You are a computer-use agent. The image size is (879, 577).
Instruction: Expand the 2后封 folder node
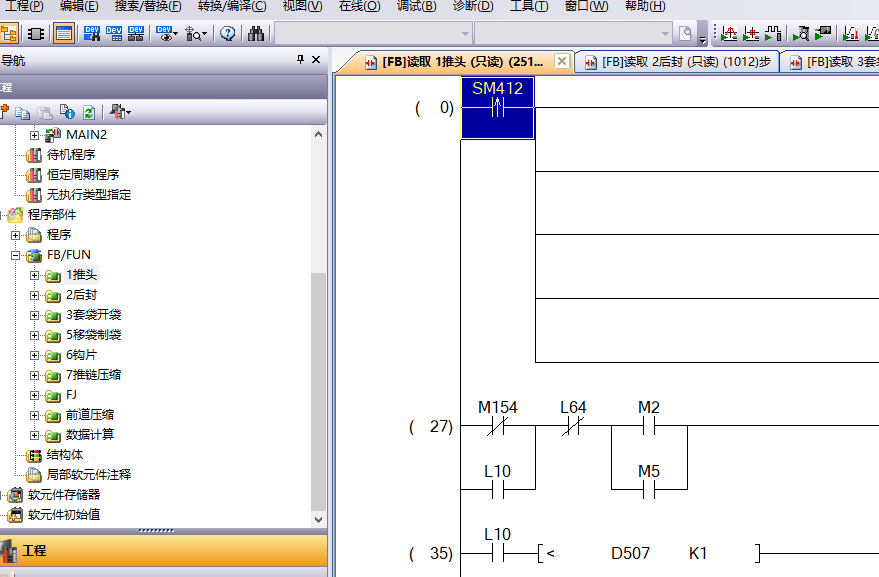[x=35, y=295]
